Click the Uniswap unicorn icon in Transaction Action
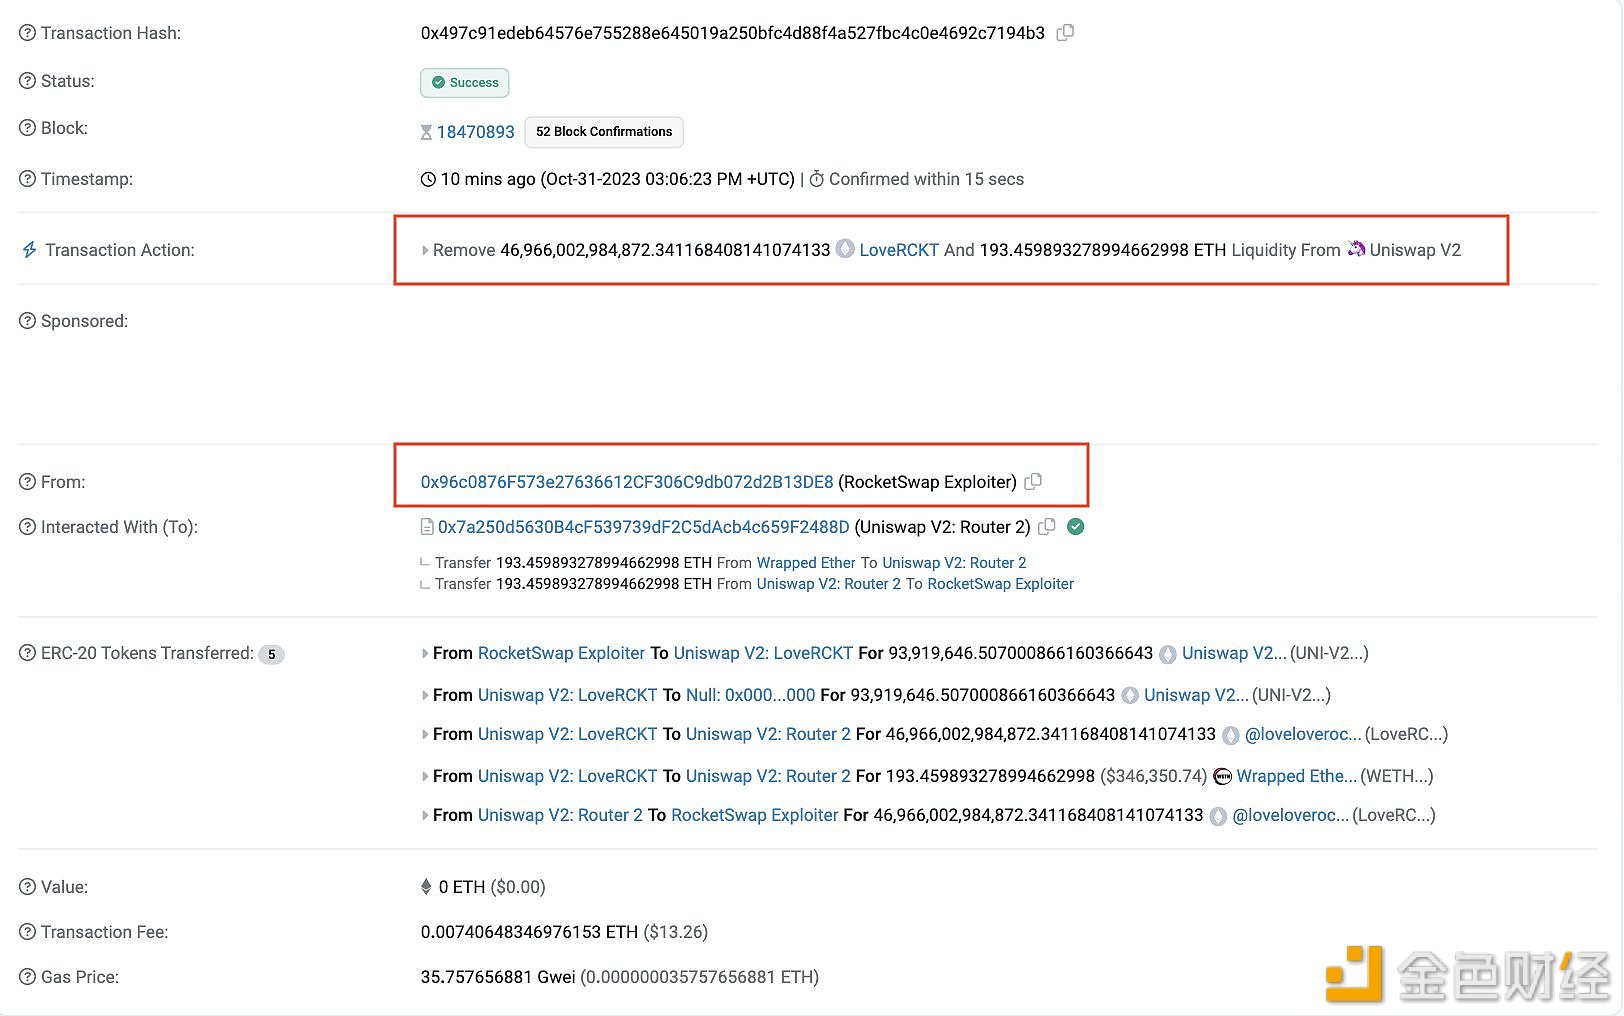Screen dimensions: 1624x1016 [1356, 249]
